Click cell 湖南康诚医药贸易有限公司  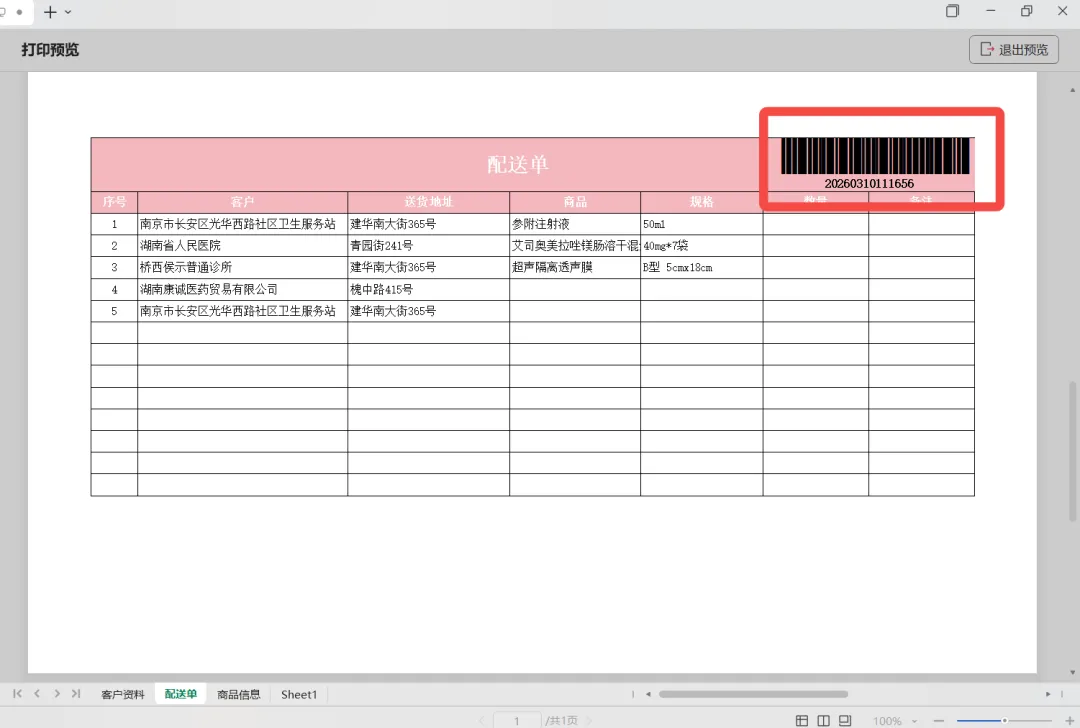242,289
